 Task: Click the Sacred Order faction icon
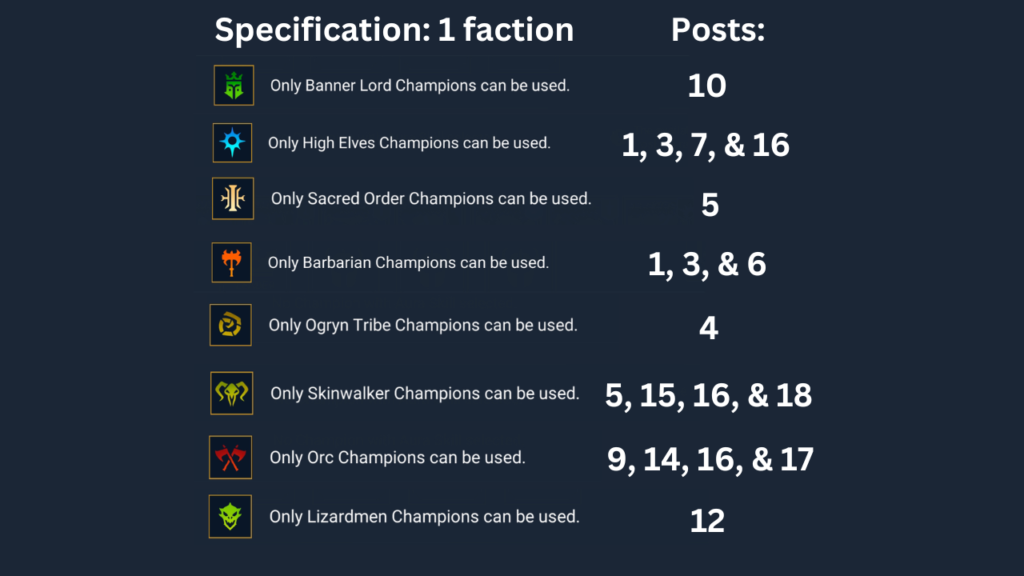233,199
